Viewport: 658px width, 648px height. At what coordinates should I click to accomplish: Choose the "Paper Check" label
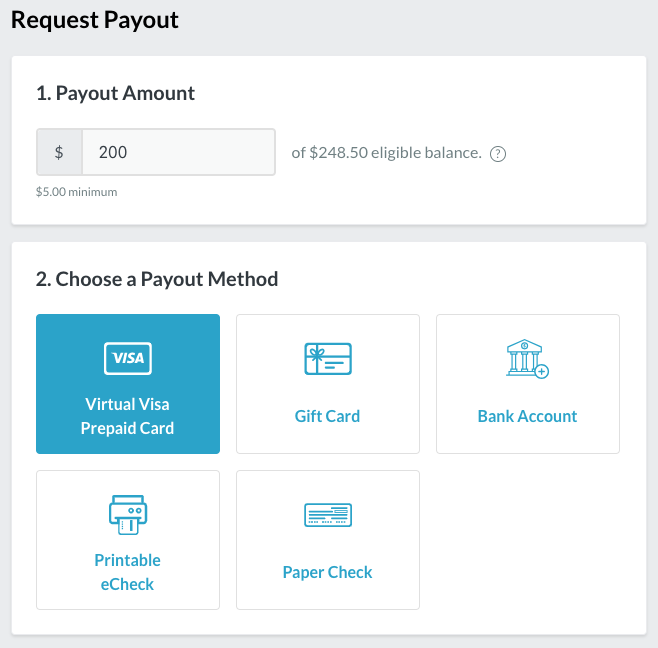(x=328, y=572)
